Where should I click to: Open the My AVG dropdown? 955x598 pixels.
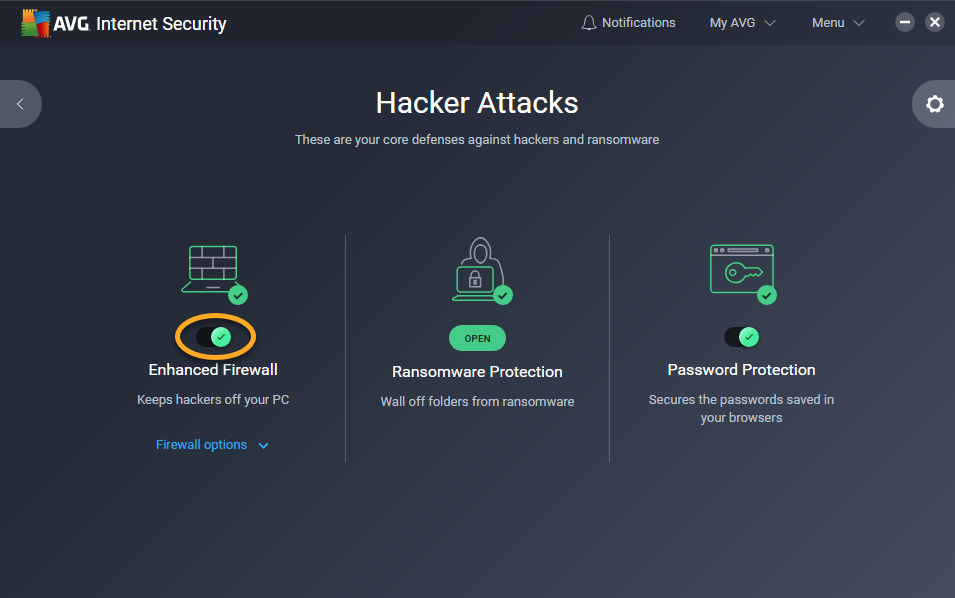742,23
